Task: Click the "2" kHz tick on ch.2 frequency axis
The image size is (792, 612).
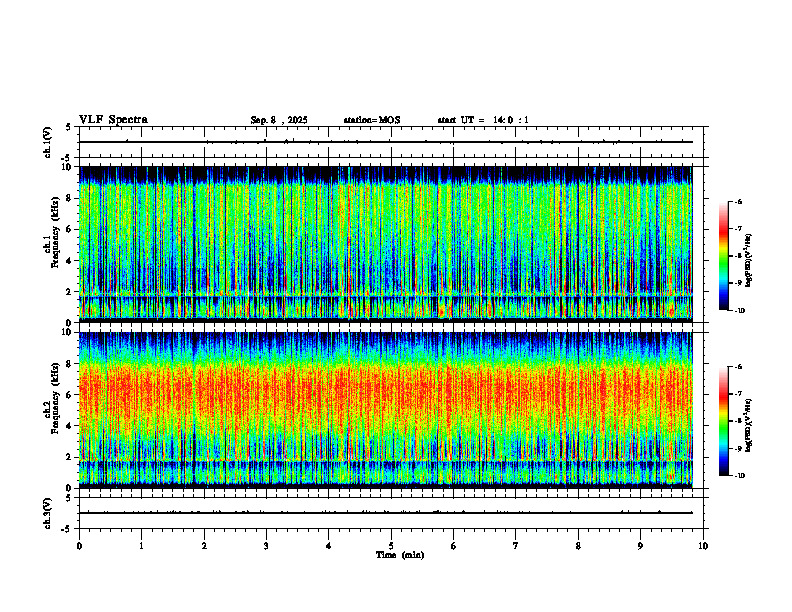Action: tap(68, 457)
